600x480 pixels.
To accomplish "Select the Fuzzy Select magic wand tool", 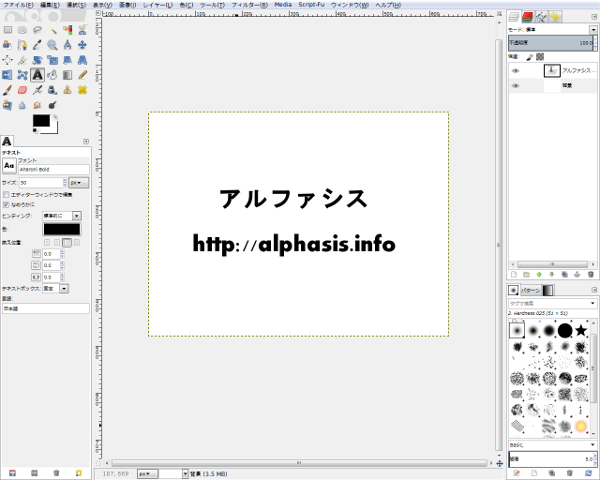I will click(x=52, y=29).
